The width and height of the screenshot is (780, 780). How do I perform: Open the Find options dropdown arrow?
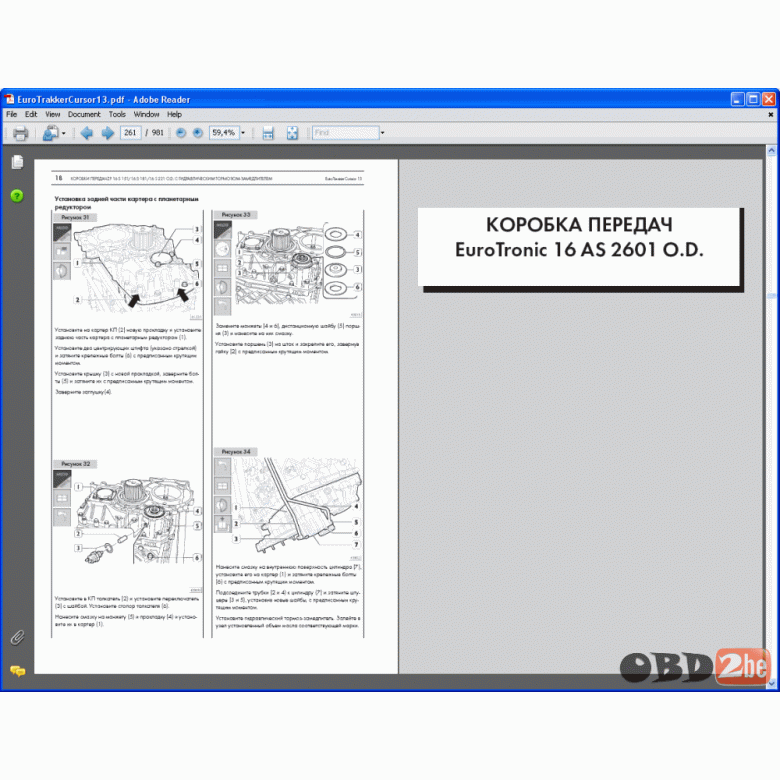pyautogui.click(x=383, y=133)
